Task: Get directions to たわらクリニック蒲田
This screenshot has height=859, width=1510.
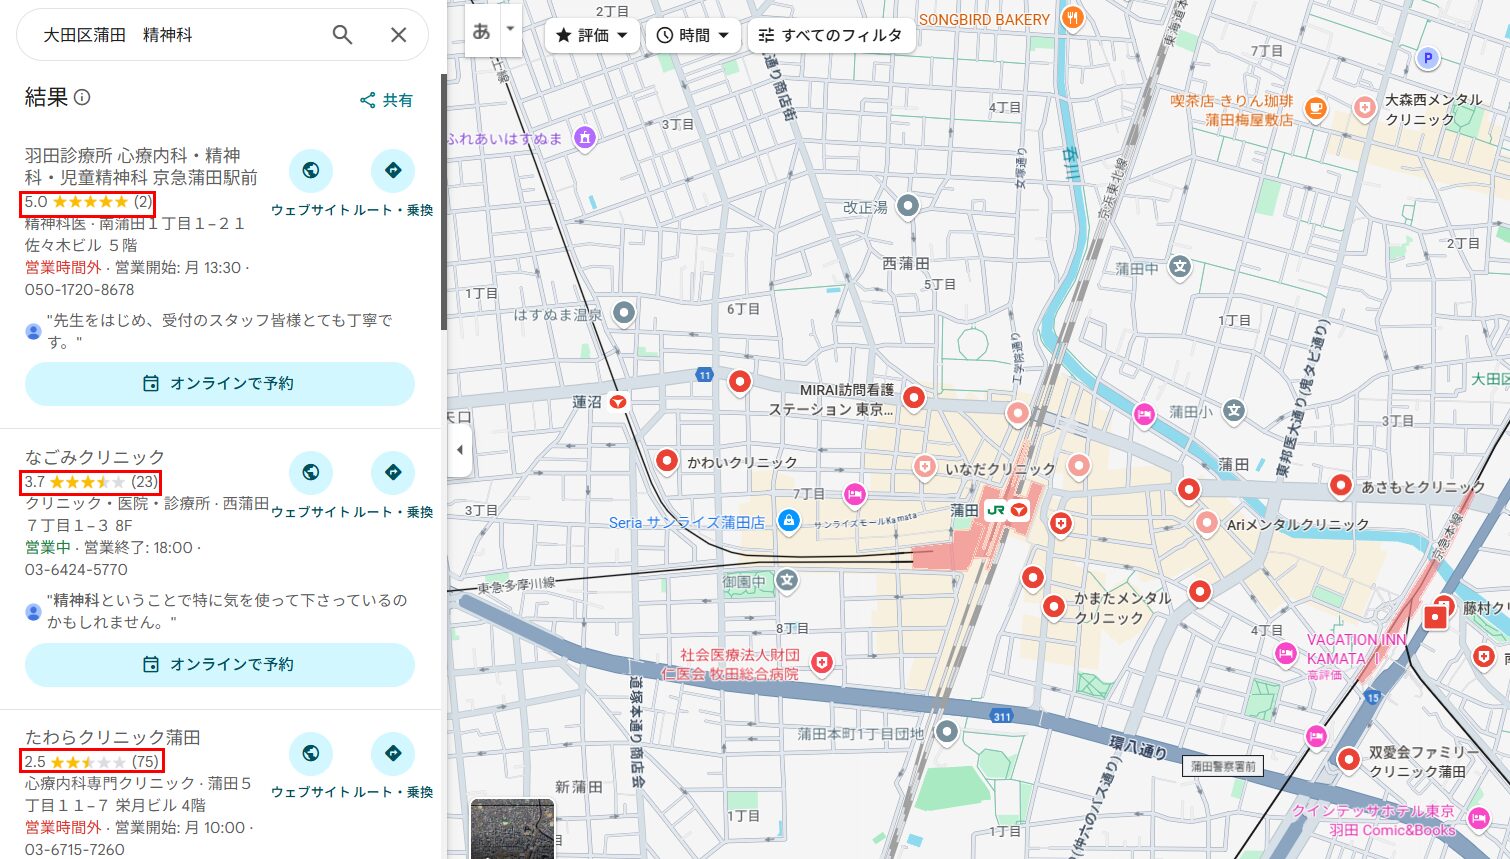Action: click(x=393, y=753)
